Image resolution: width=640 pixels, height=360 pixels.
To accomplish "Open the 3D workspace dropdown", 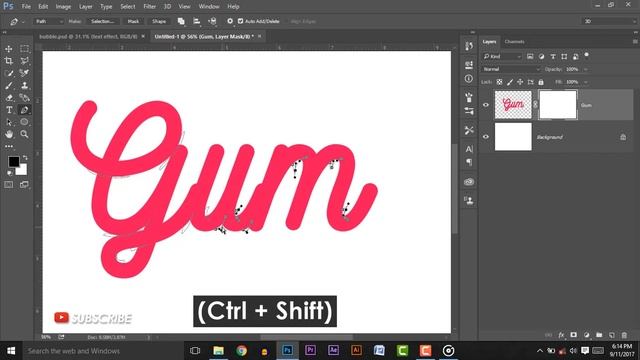I will 610,21.
